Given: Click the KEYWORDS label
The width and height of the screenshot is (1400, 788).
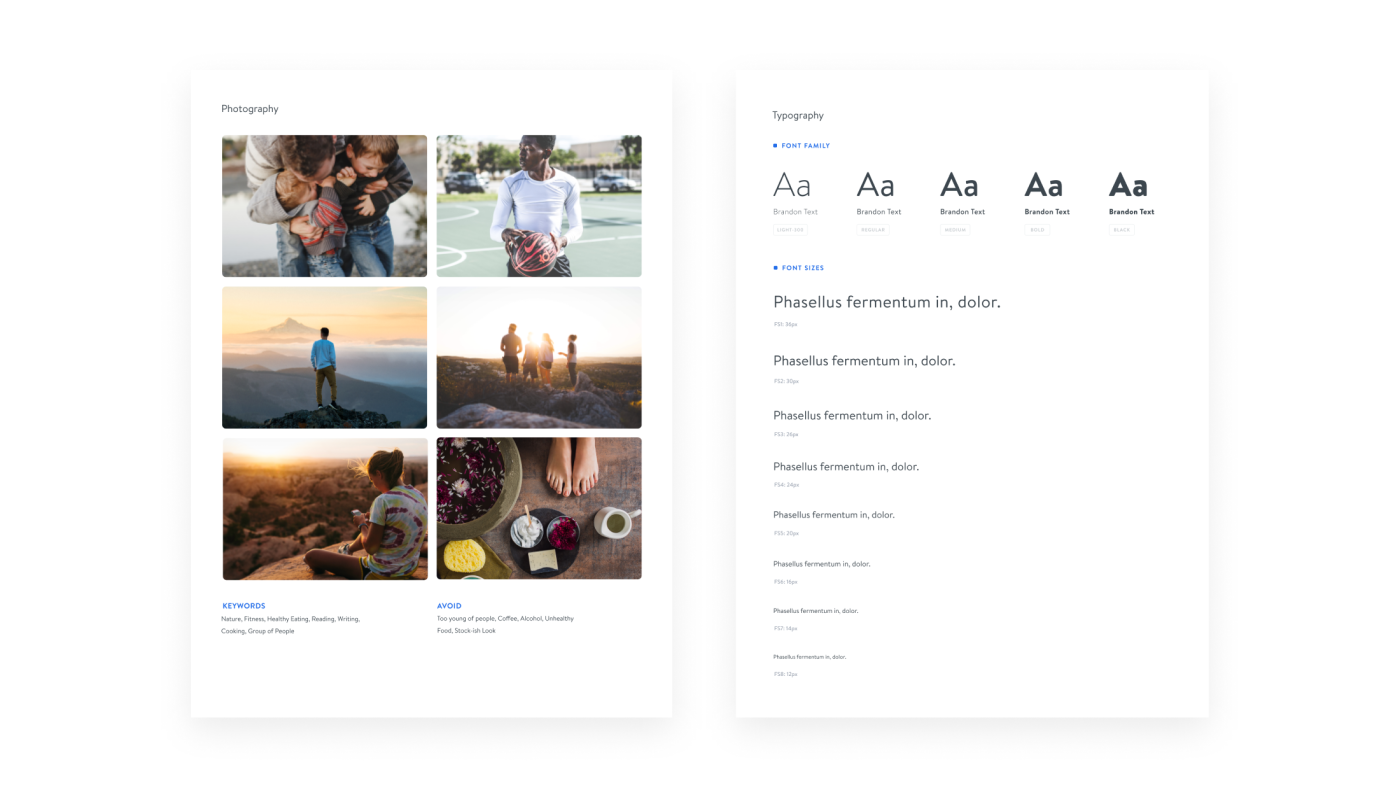Looking at the screenshot, I should click(x=244, y=606).
